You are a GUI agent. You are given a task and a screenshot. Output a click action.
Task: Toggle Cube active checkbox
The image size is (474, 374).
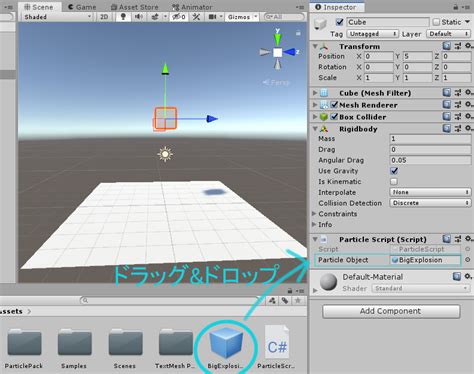339,22
